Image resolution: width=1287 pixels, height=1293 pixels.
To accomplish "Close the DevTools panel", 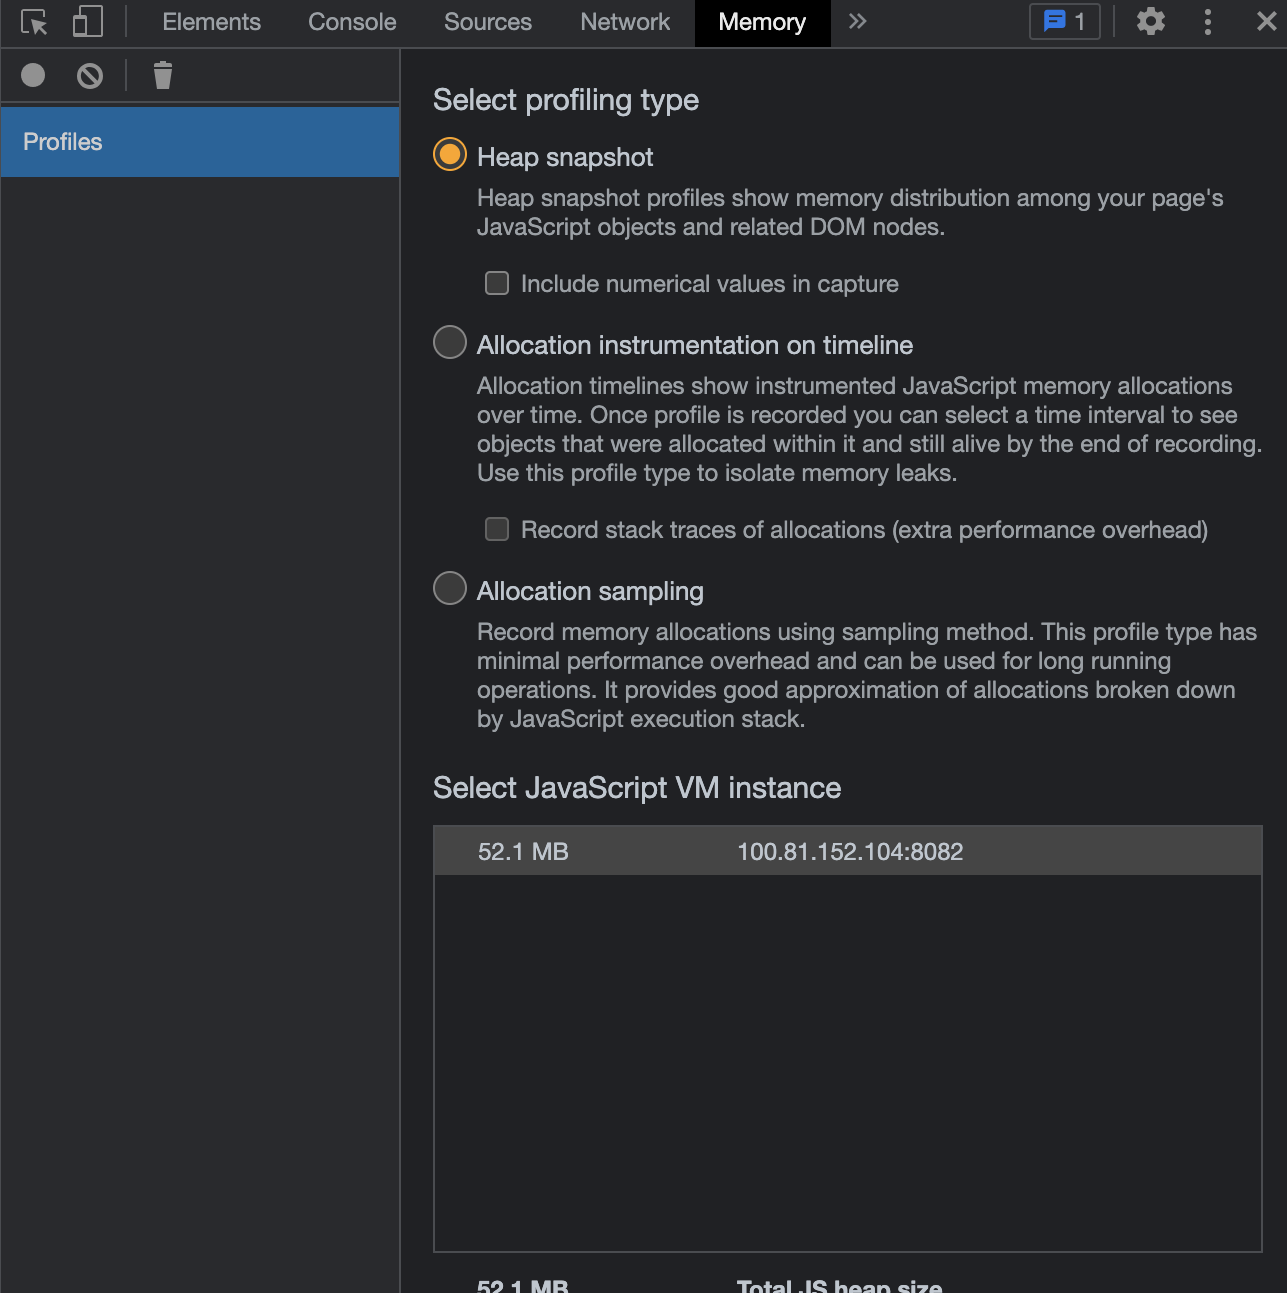I will coord(1266,22).
